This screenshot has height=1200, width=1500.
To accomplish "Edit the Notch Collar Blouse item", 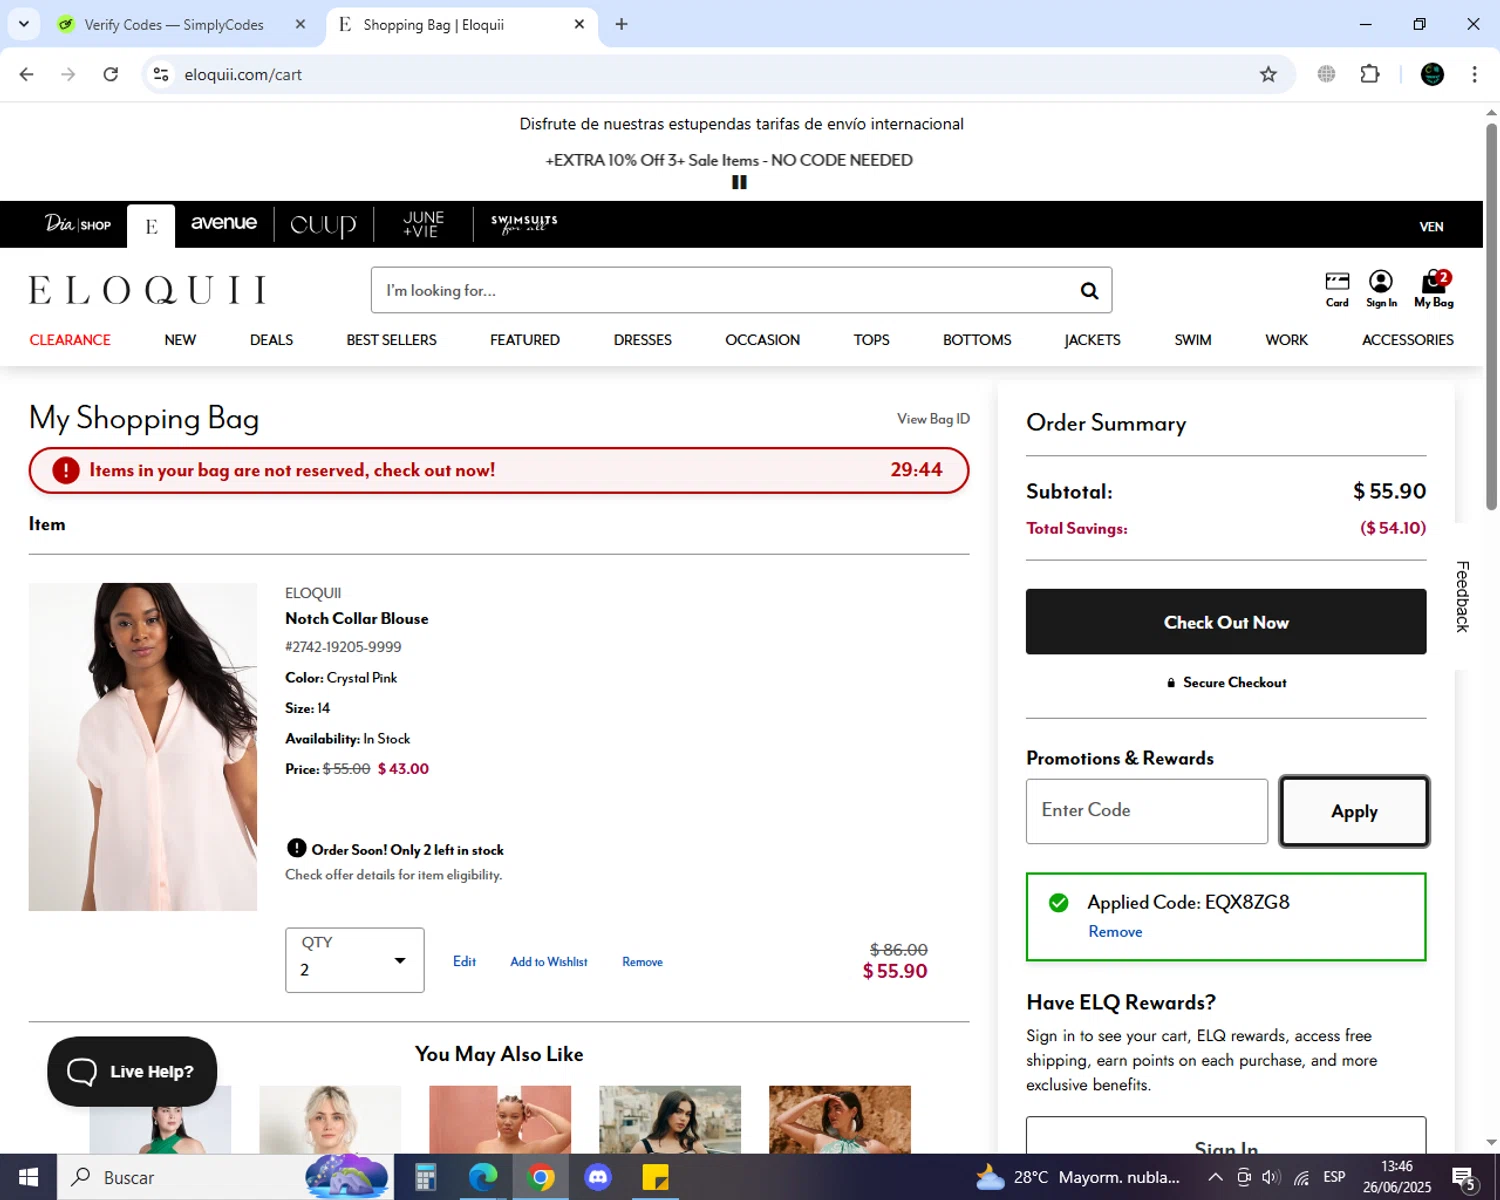I will pyautogui.click(x=464, y=961).
